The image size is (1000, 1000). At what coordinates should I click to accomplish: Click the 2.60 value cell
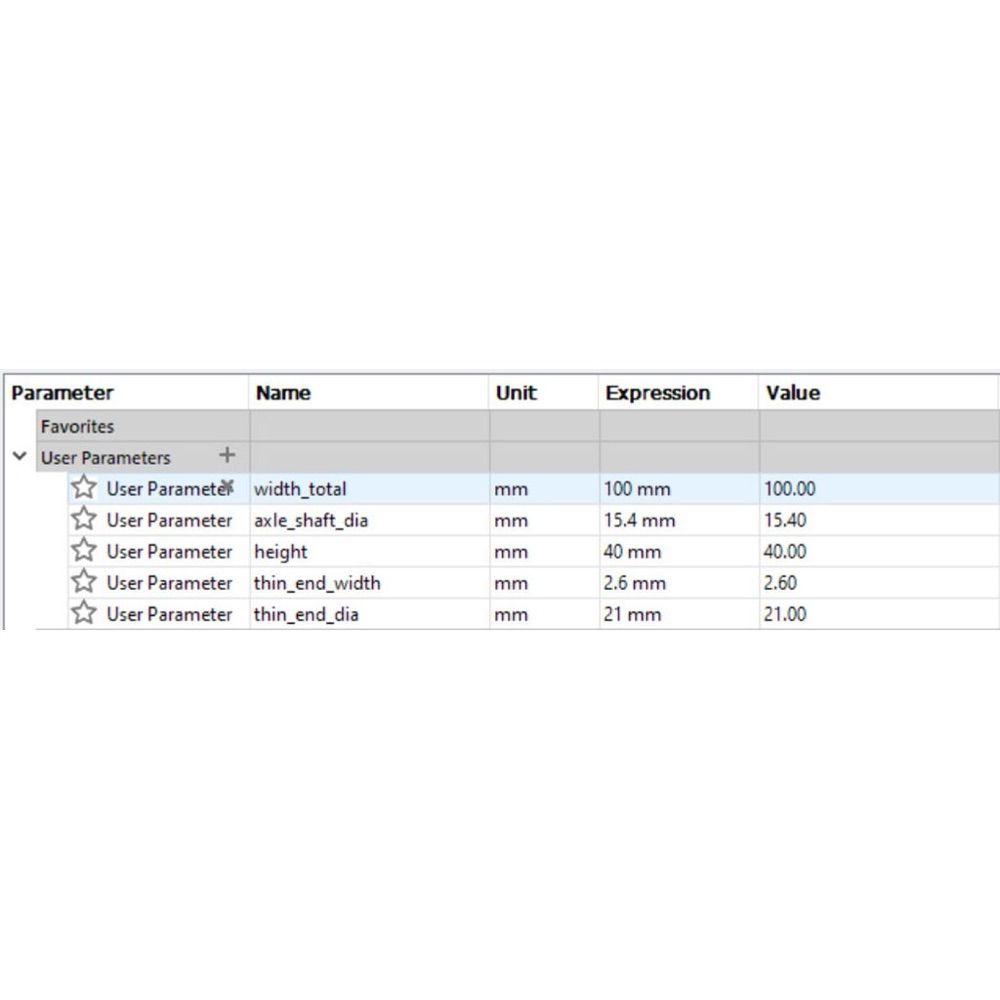tap(879, 583)
